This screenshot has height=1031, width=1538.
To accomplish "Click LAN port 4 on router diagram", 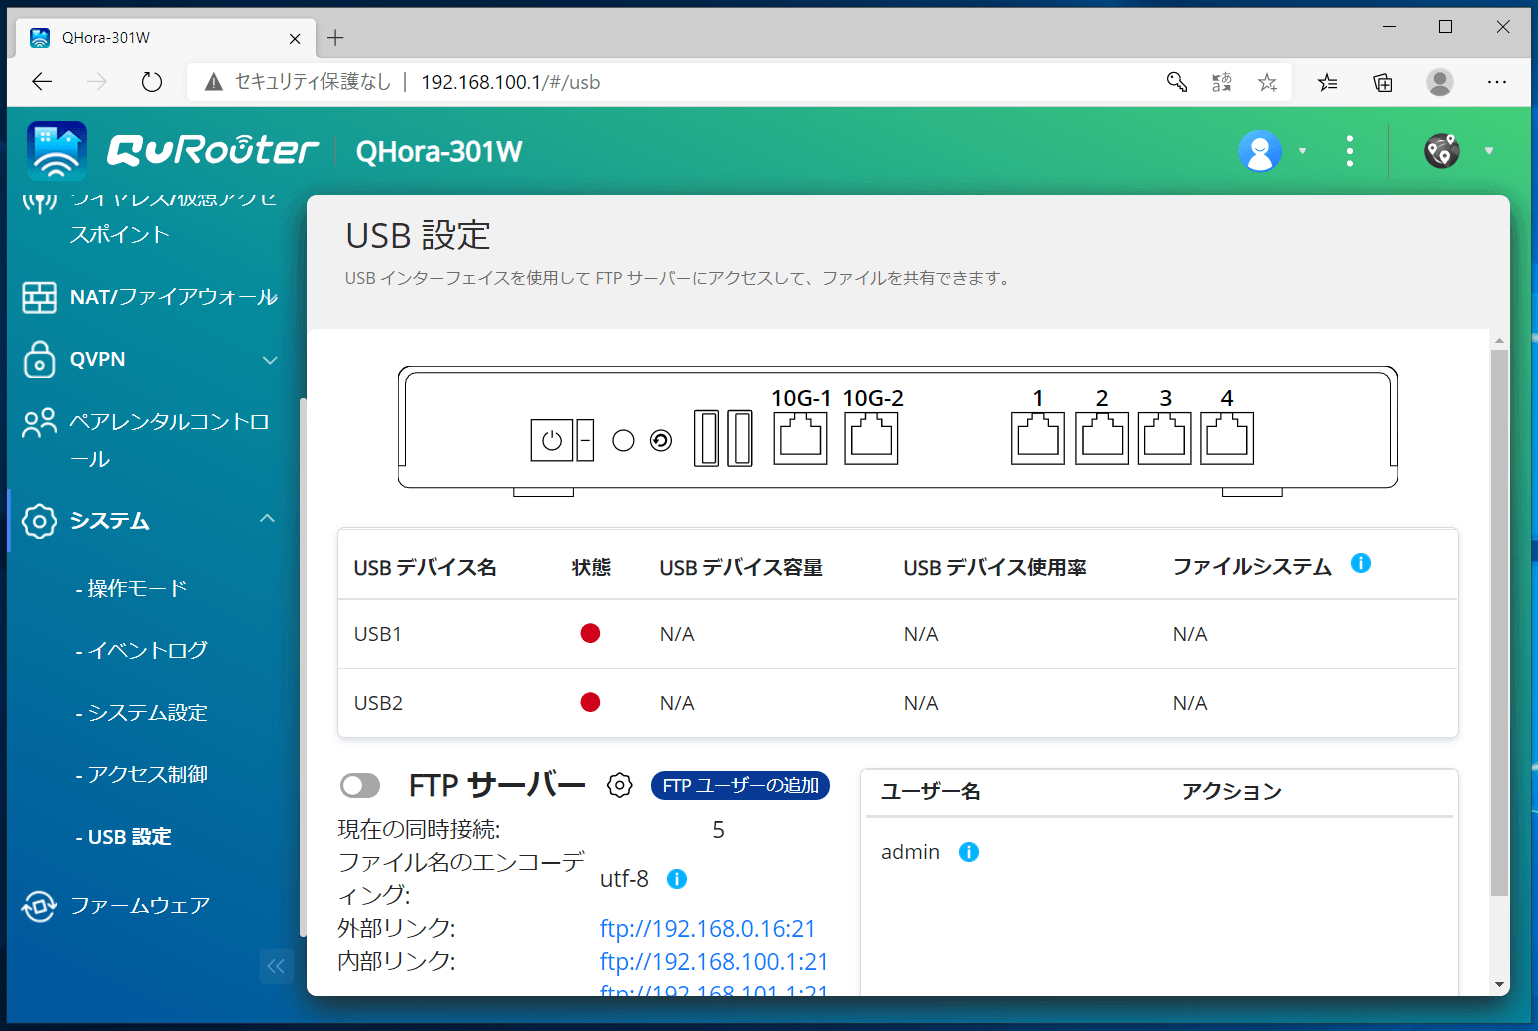I will [1227, 438].
